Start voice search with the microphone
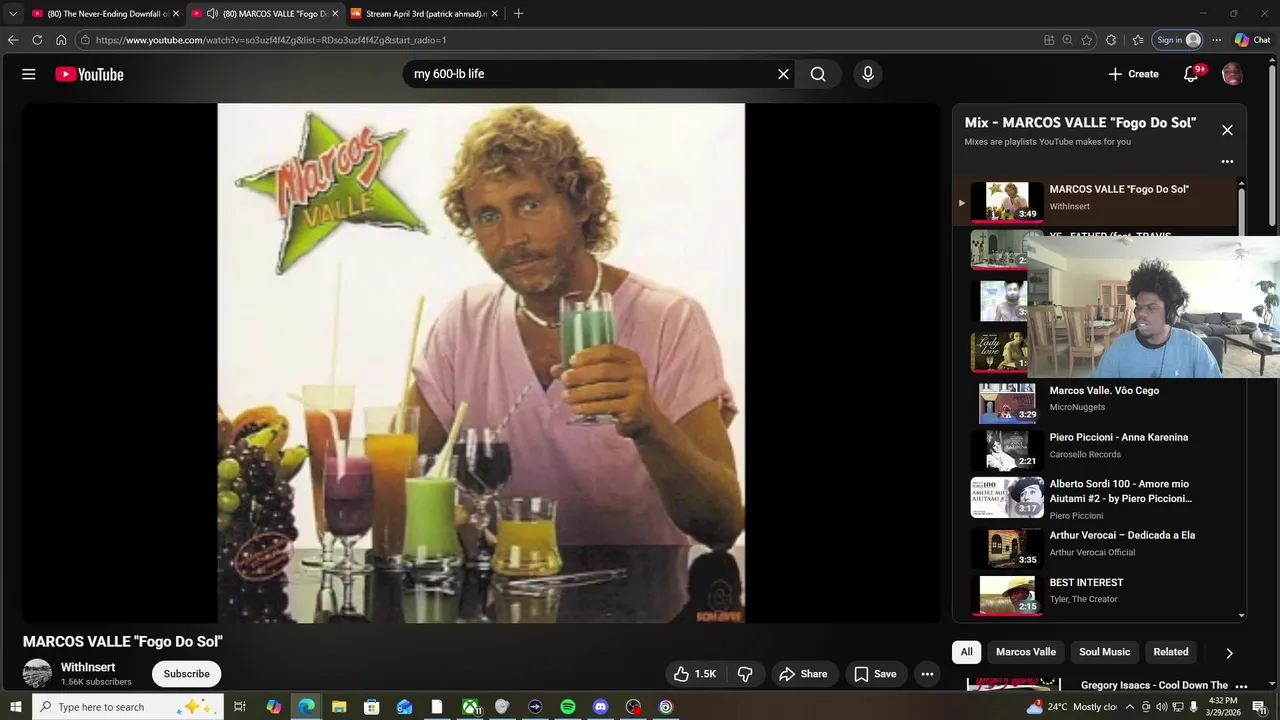Viewport: 1280px width, 720px height. tap(867, 74)
